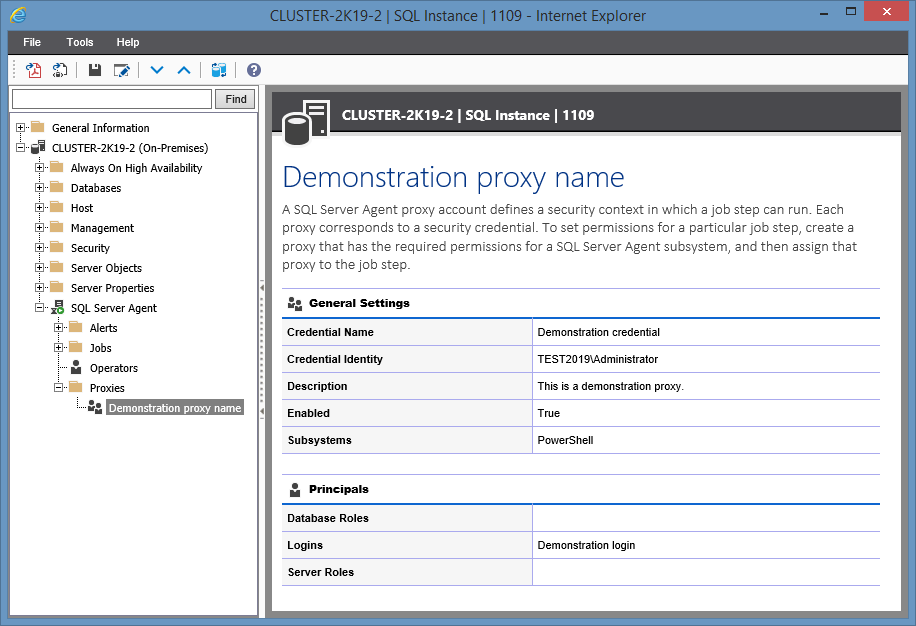Open help via question mark icon
916x626 pixels.
(x=254, y=70)
